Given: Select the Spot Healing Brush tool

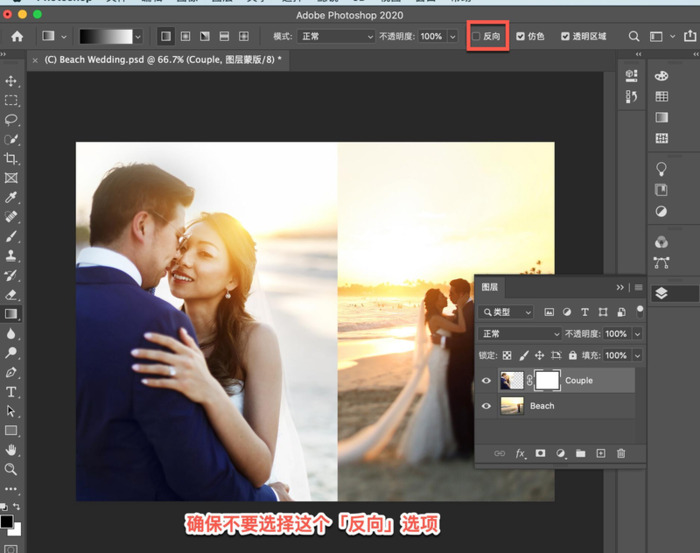Looking at the screenshot, I should click(x=11, y=217).
